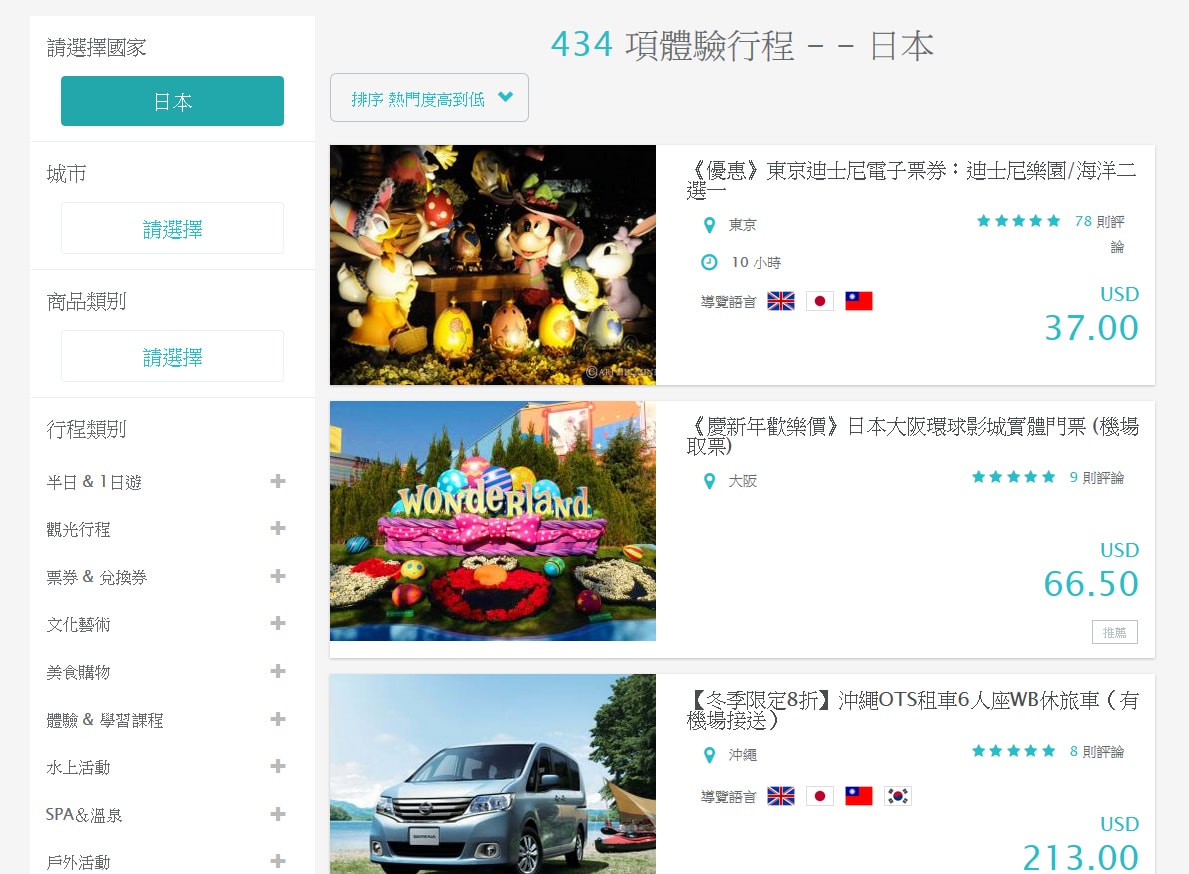Open the 排序 熱門度高到低 sort dropdown
This screenshot has width=1189, height=874.
[x=429, y=97]
